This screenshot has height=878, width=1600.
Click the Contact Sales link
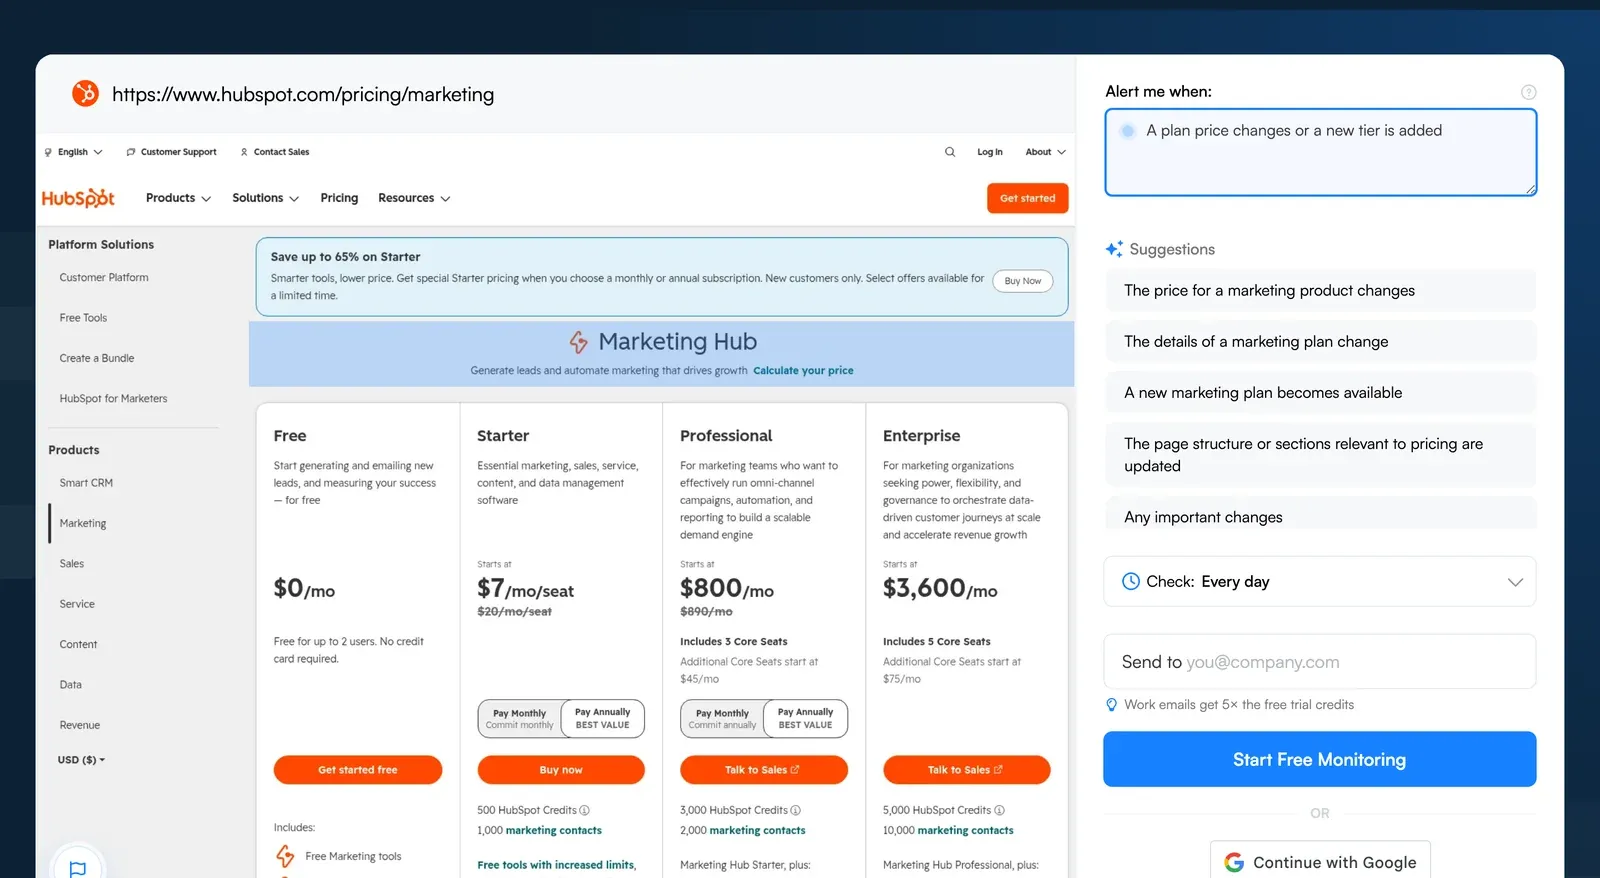(x=281, y=152)
